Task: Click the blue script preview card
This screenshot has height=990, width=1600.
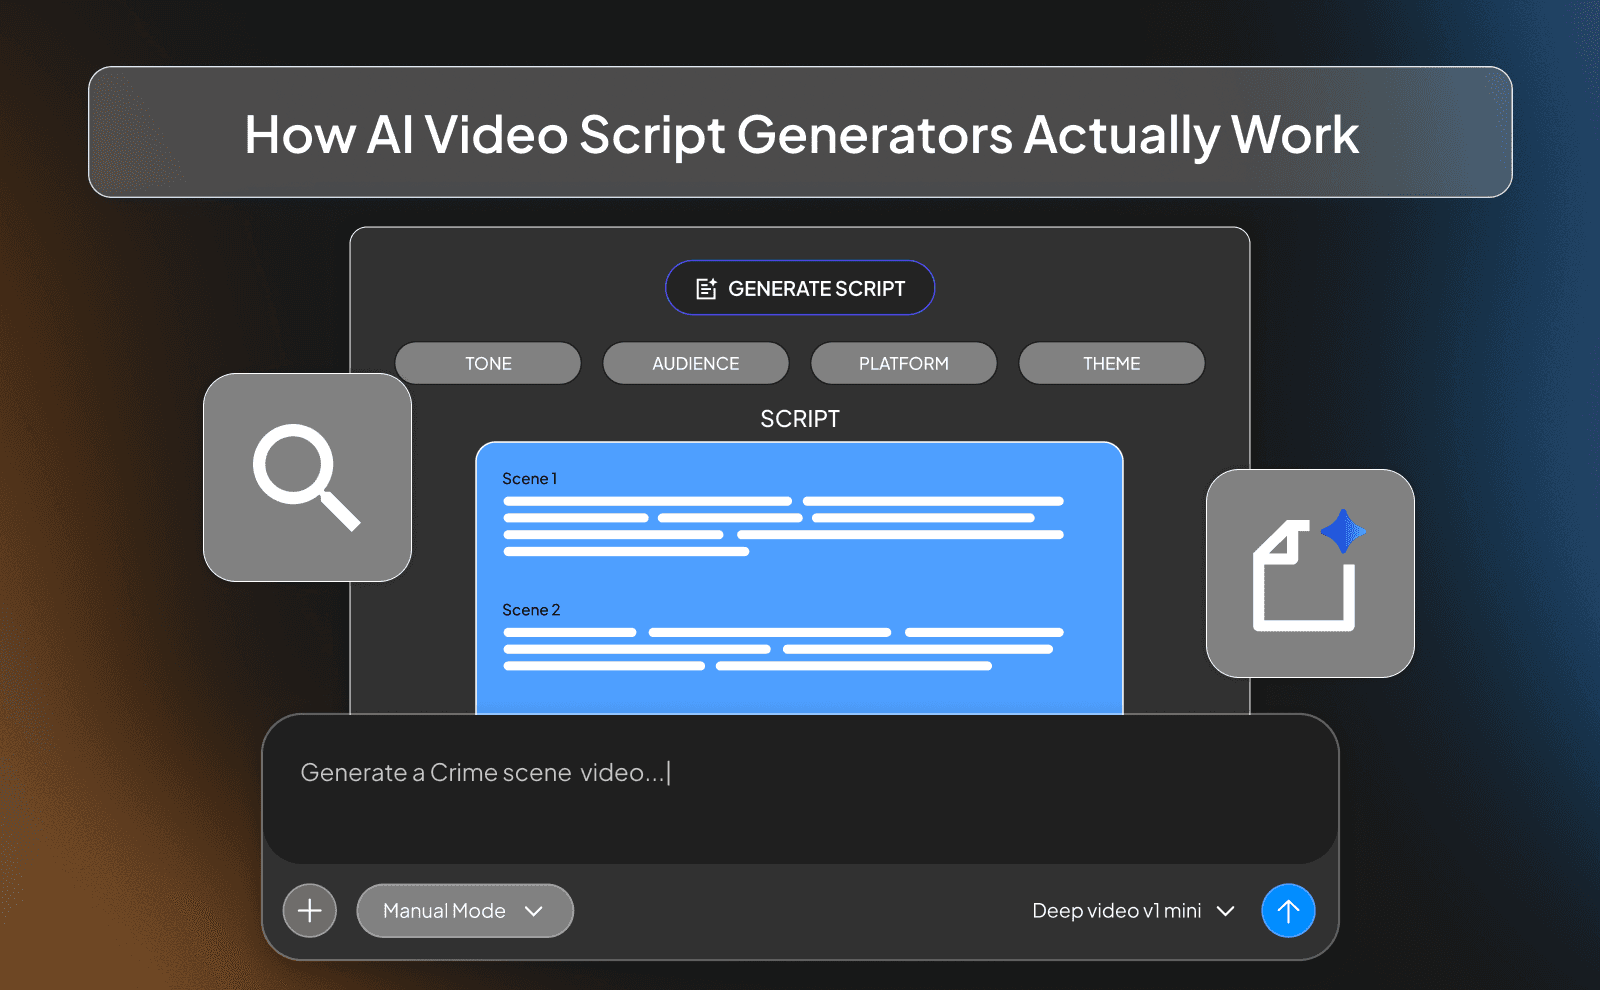Action: click(799, 578)
